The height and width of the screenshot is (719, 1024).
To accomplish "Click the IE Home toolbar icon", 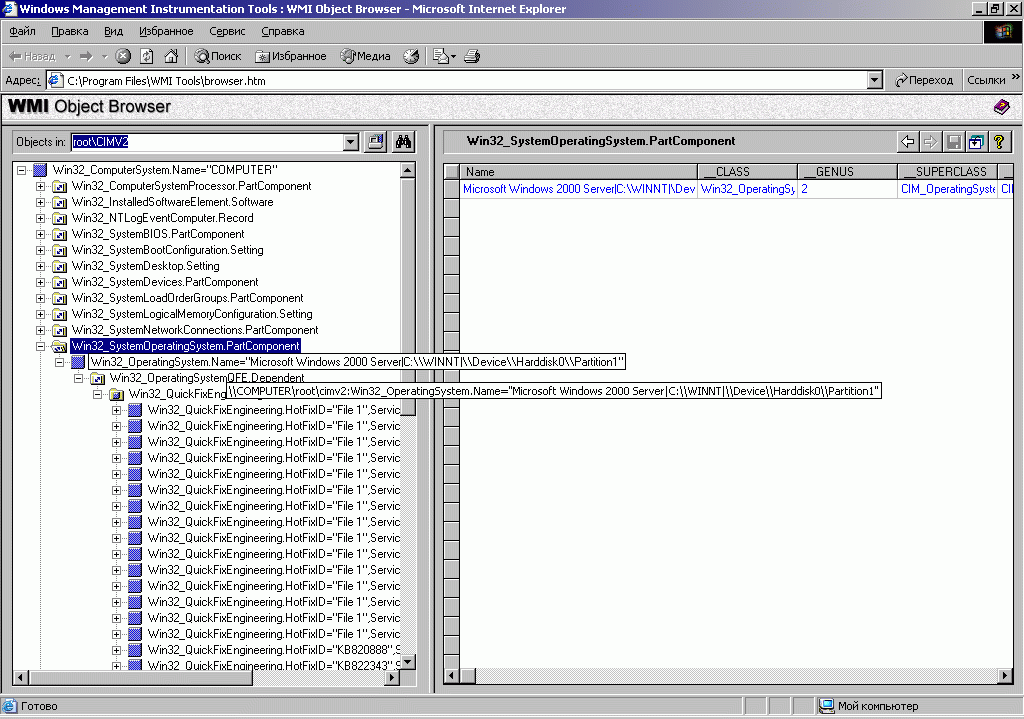I will [171, 56].
